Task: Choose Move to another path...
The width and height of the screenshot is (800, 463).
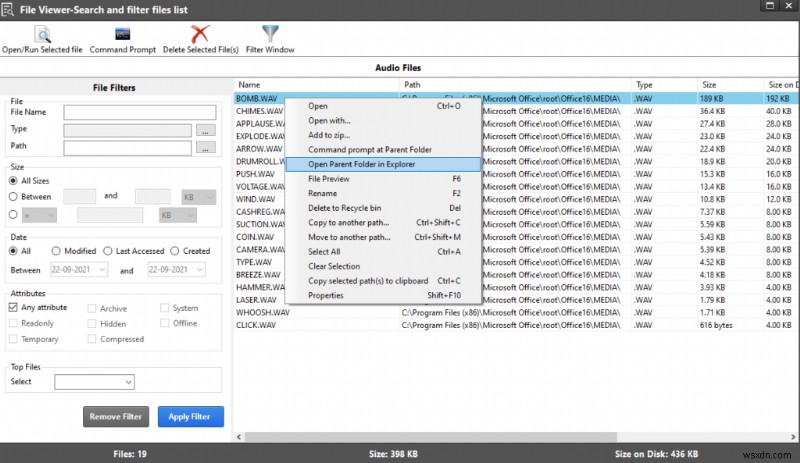Action: (x=384, y=237)
